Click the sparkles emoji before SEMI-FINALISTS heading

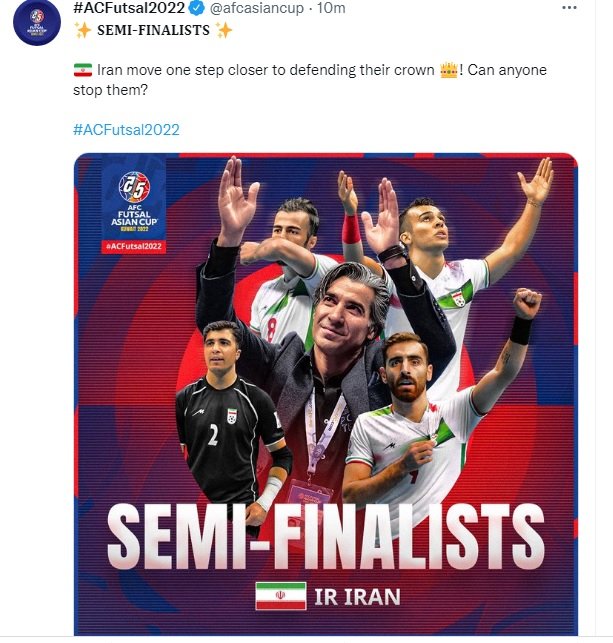pyautogui.click(x=82, y=30)
